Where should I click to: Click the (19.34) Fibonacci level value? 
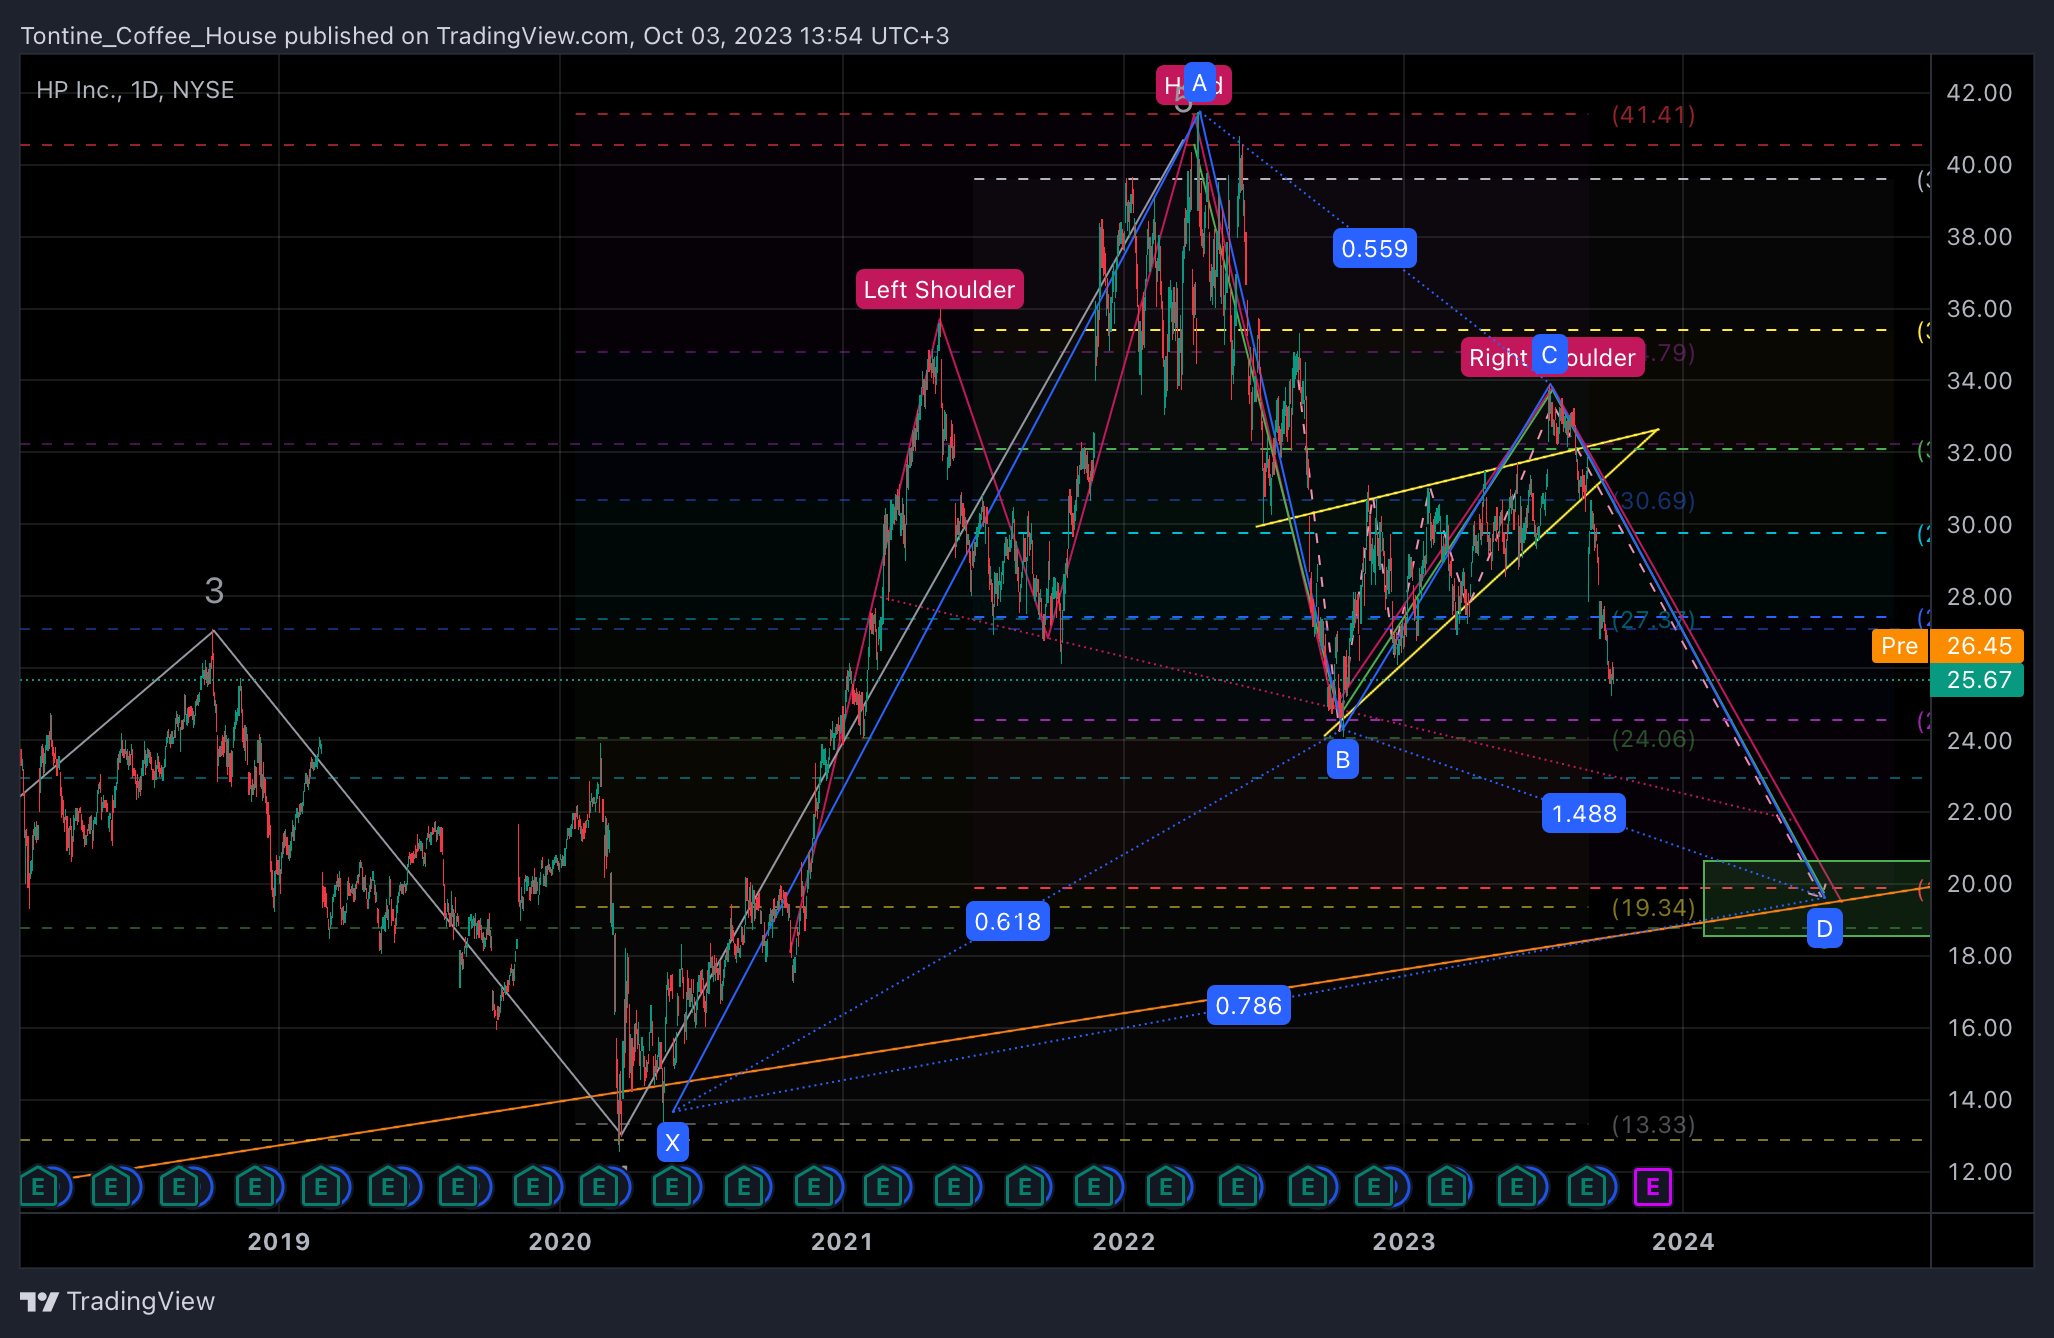1653,907
